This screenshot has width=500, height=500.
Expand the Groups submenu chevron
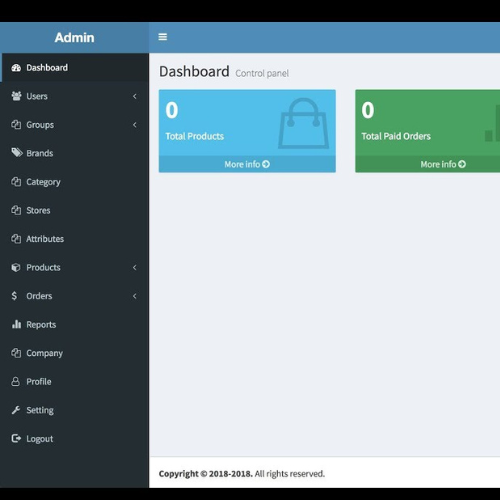[135, 125]
